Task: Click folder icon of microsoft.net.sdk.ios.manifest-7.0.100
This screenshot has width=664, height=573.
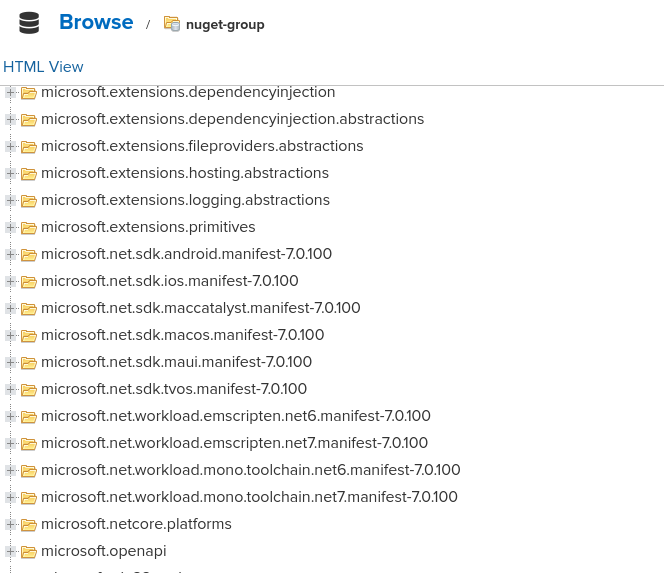Action: pos(29,282)
